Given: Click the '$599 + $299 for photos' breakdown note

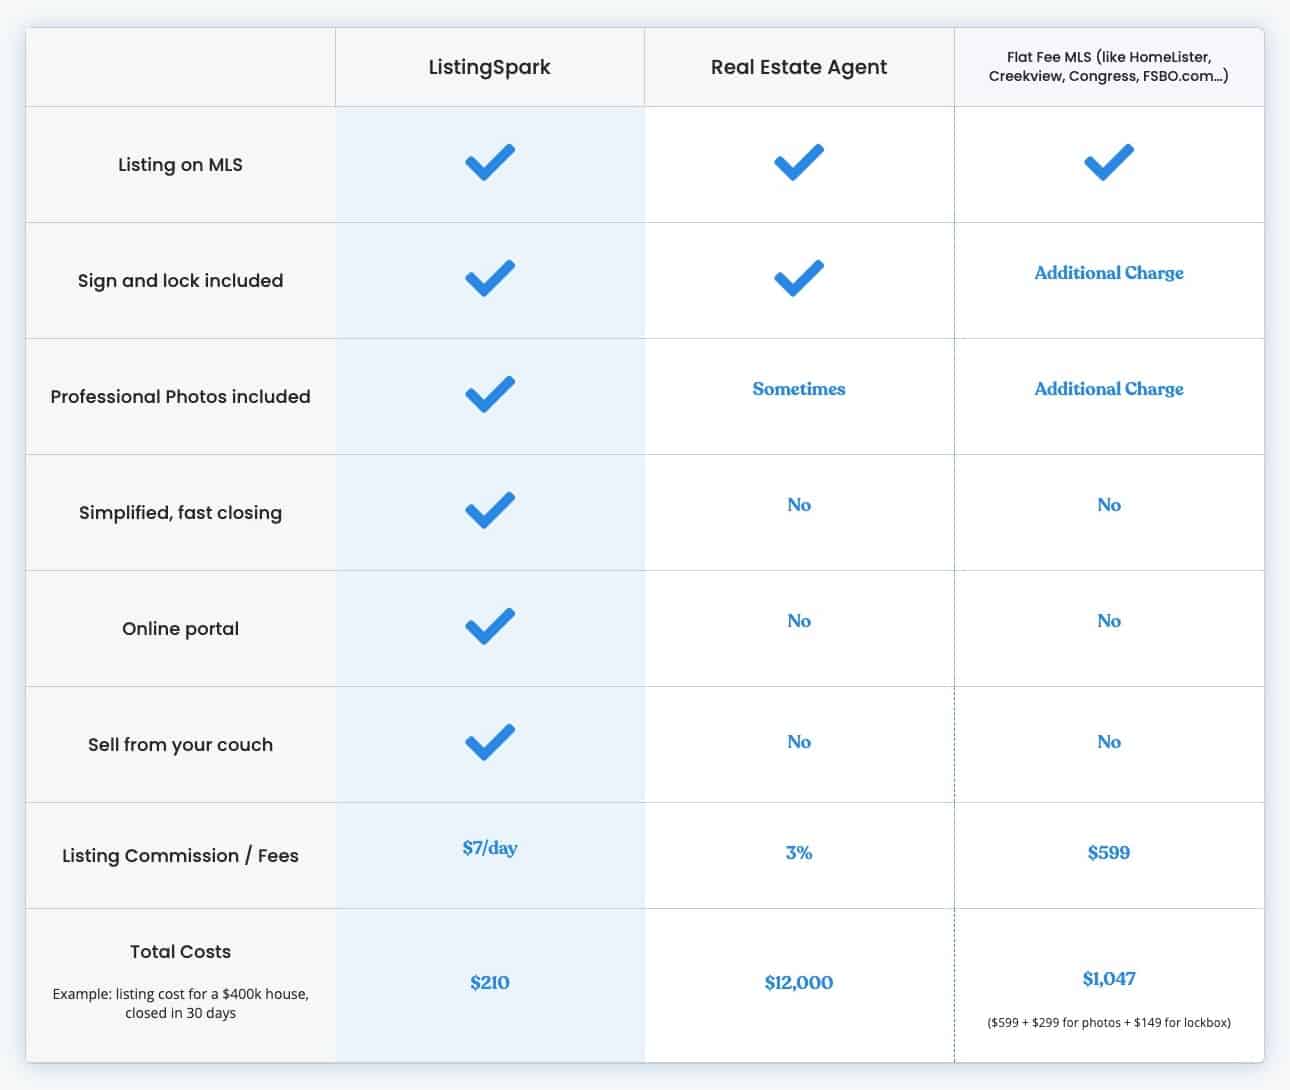Looking at the screenshot, I should (x=1109, y=1022).
